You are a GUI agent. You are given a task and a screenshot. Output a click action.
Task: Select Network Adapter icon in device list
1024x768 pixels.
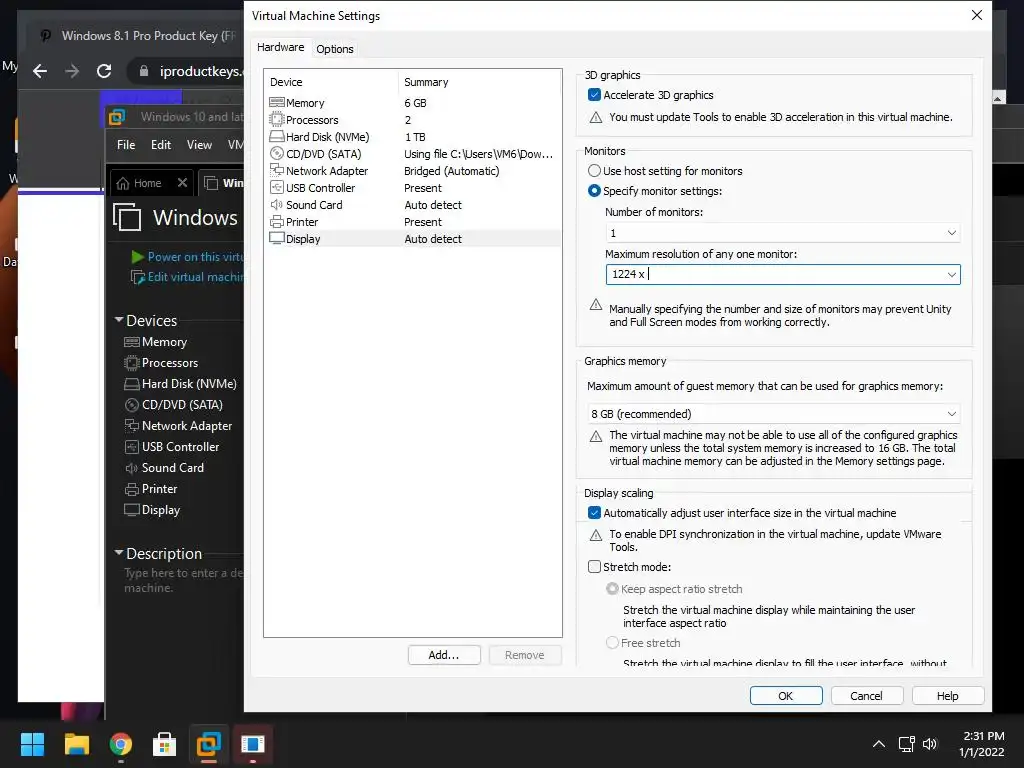pyautogui.click(x=277, y=170)
